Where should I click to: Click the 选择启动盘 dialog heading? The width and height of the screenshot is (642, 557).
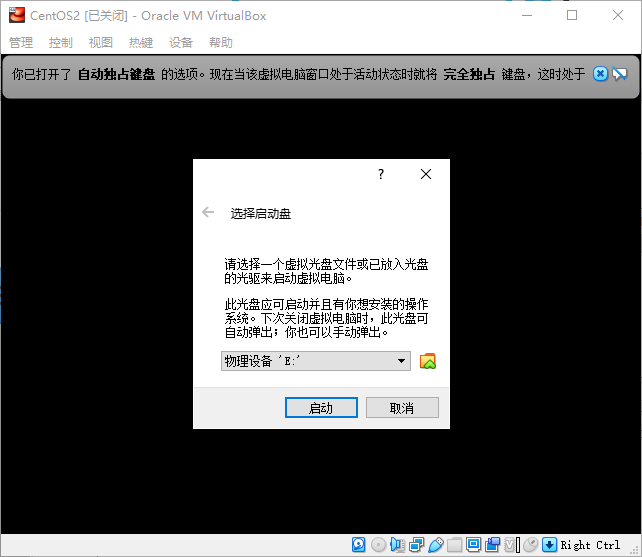tap(261, 213)
